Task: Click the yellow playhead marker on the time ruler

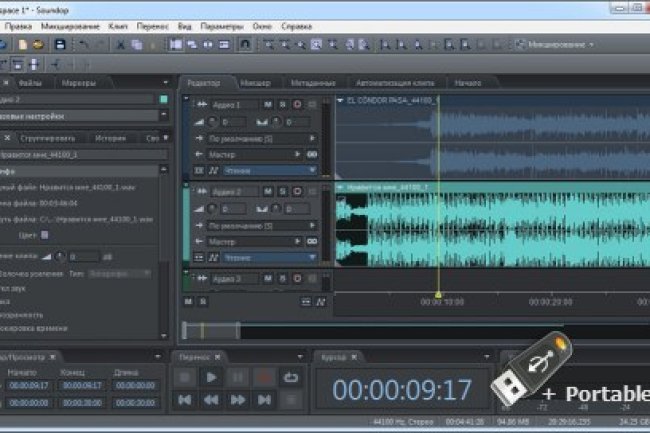Action: click(x=438, y=295)
